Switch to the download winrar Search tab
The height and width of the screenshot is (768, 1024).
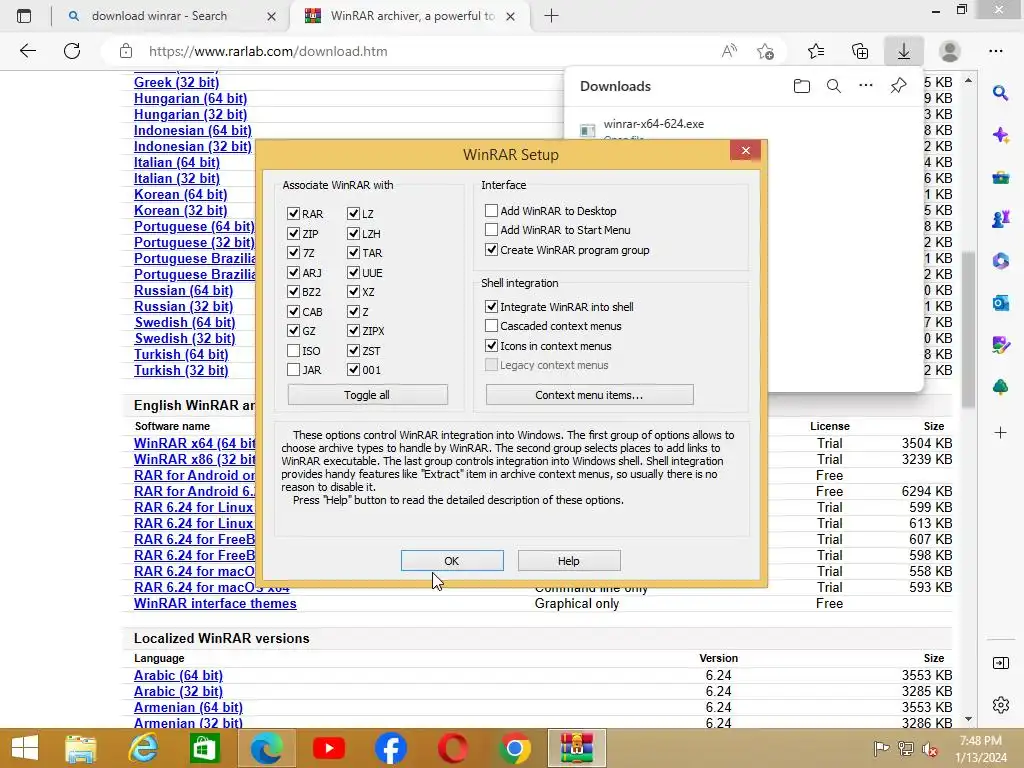159,16
